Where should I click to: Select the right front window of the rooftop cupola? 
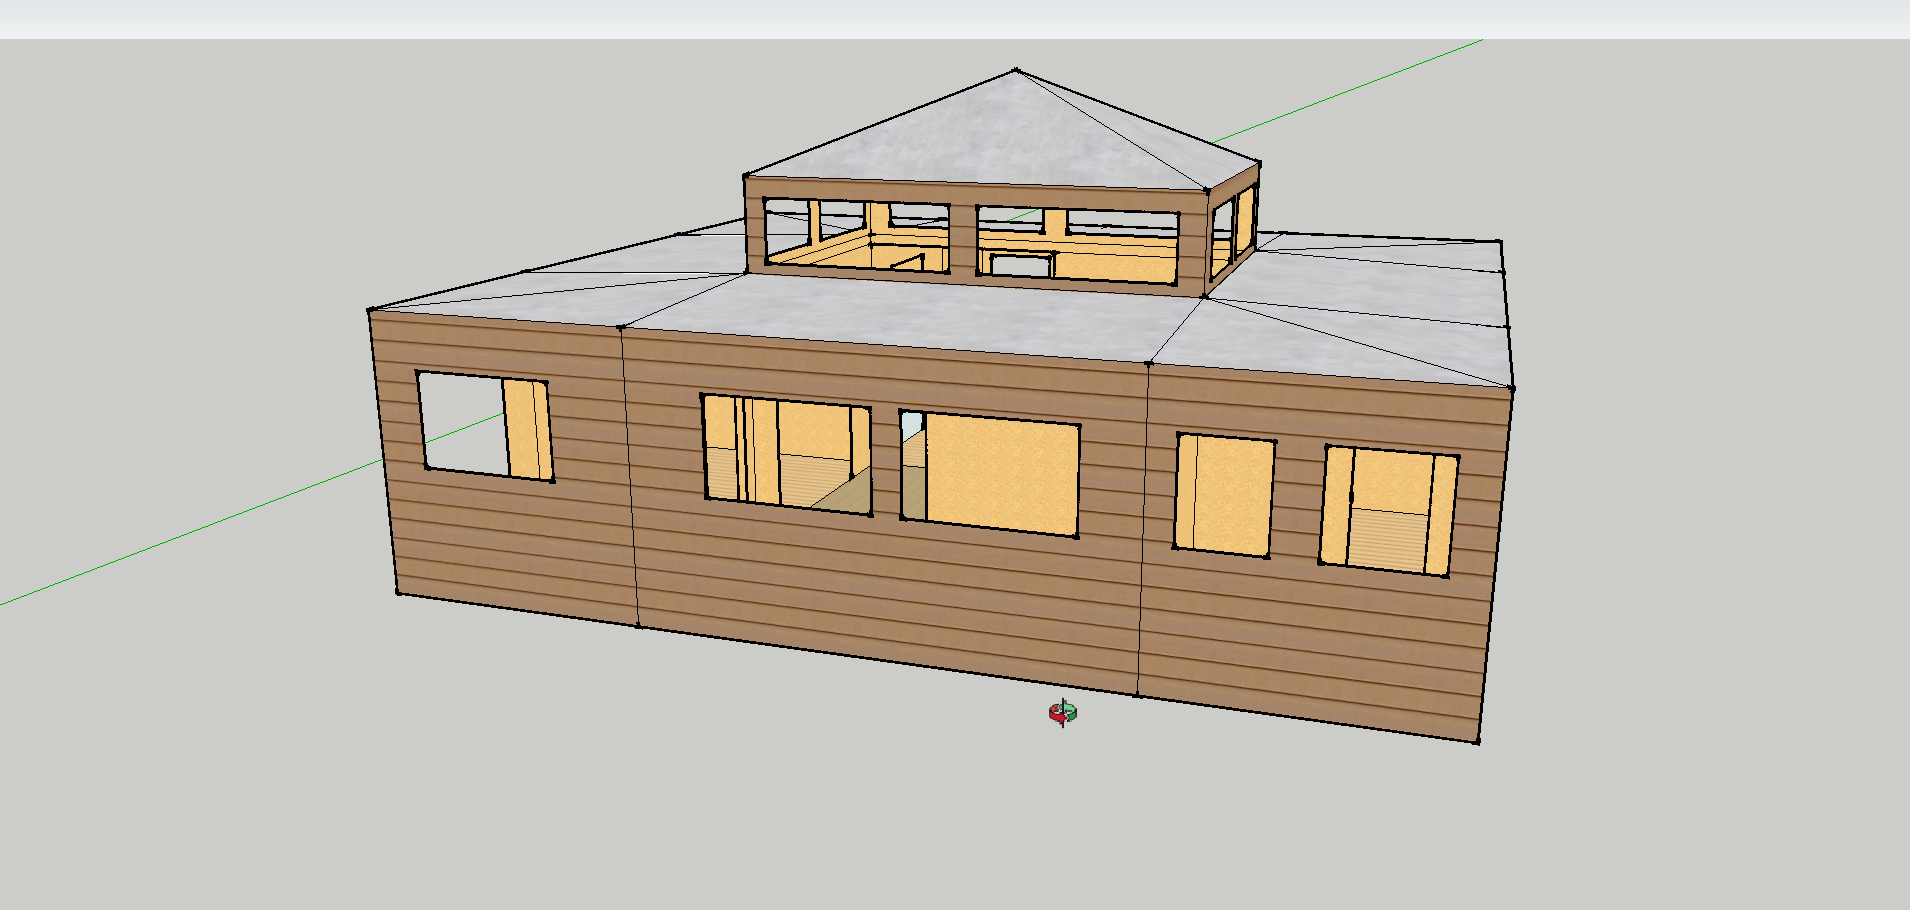tap(1077, 245)
